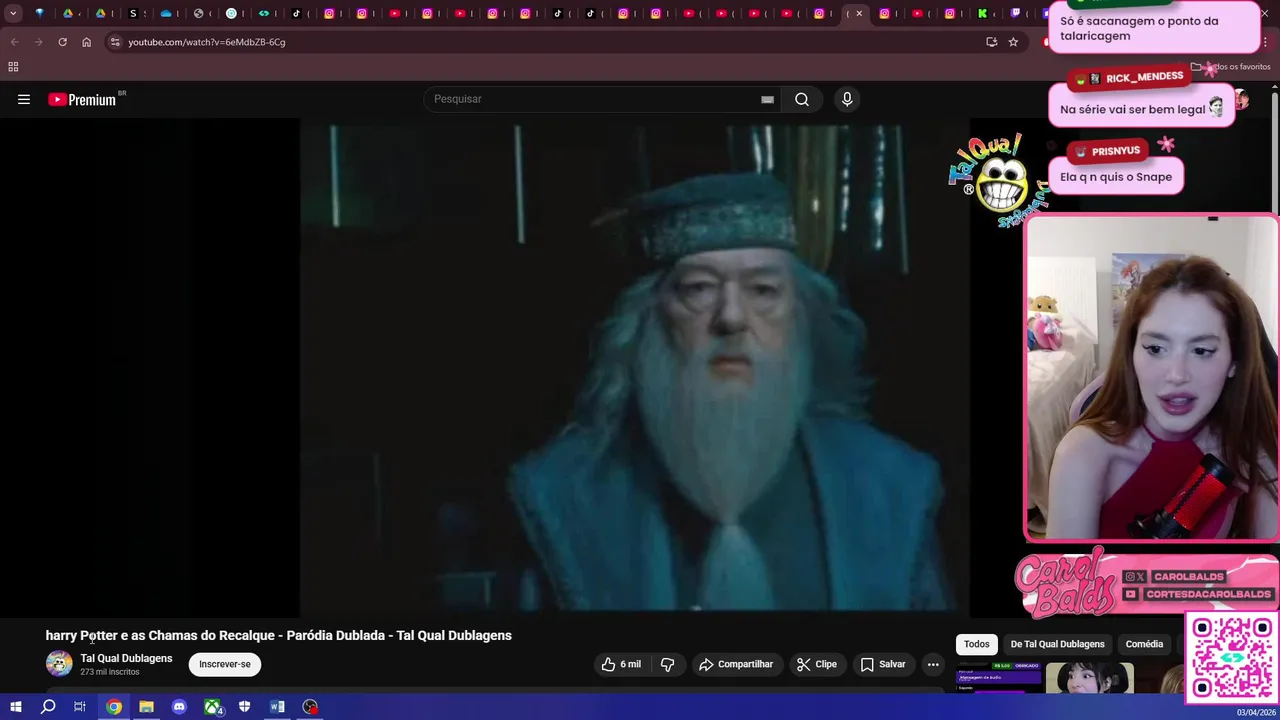
Task: Go back in browser history
Action: click(x=14, y=42)
